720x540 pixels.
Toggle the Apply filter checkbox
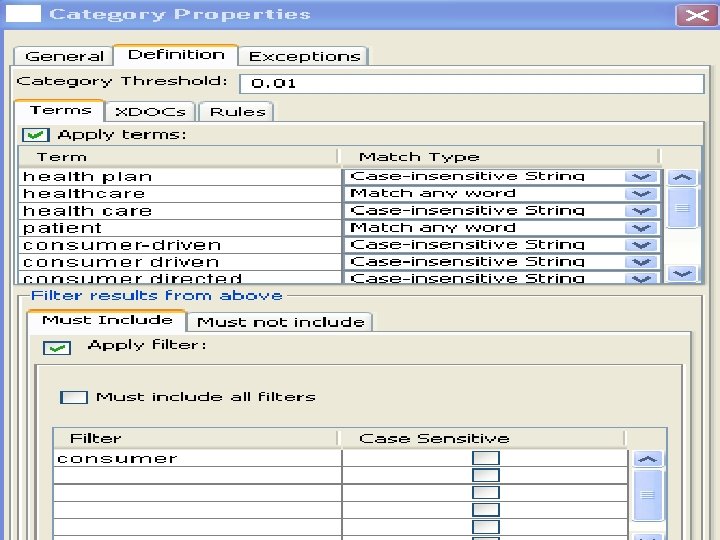coord(57,348)
